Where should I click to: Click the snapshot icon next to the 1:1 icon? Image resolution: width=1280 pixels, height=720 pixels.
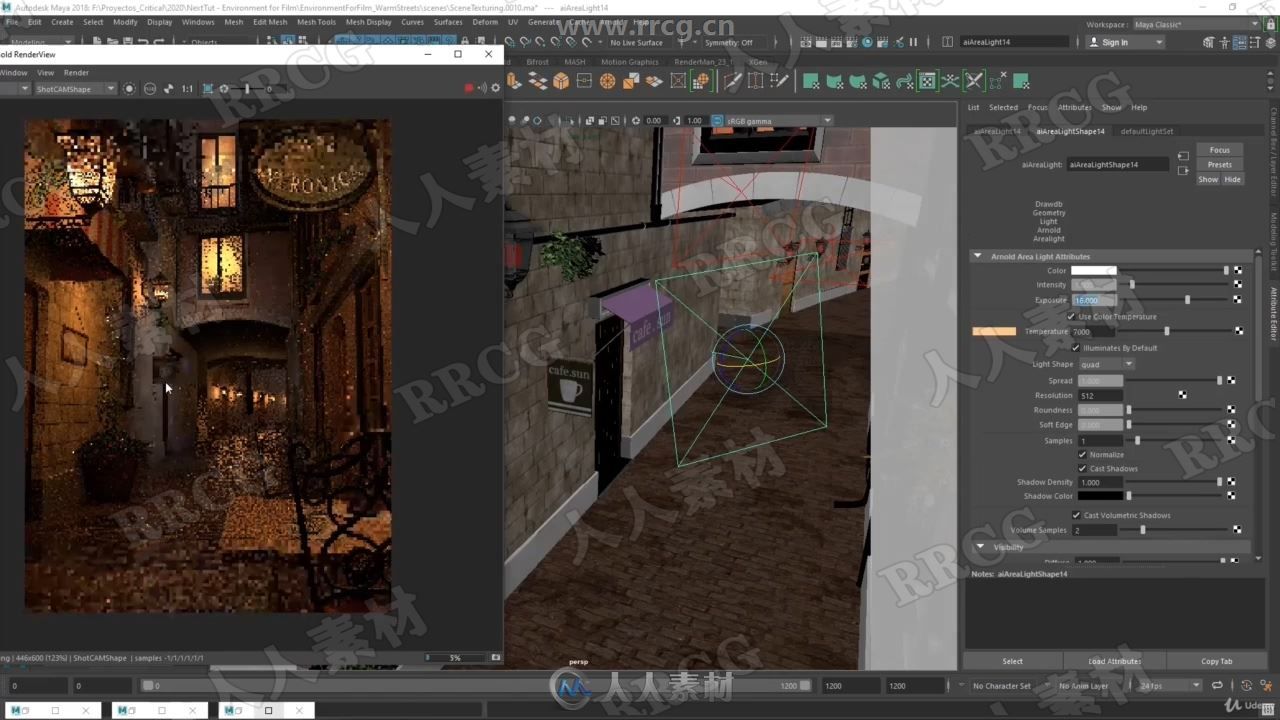pyautogui.click(x=168, y=88)
